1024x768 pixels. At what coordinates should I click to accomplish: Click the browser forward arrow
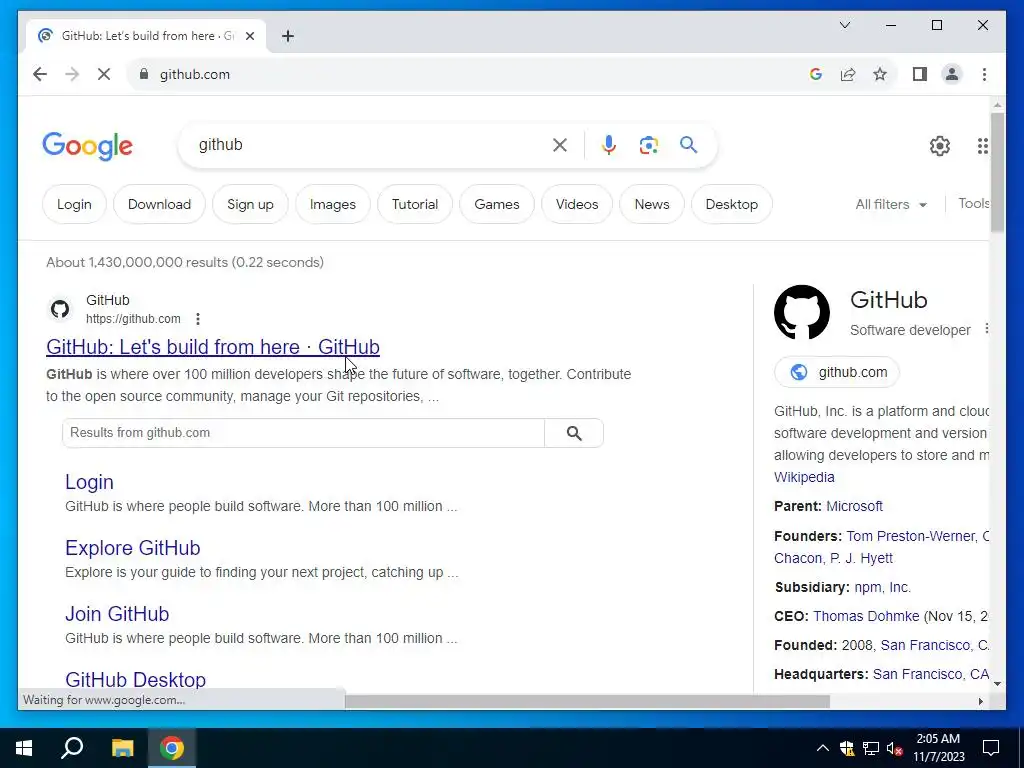(x=72, y=74)
